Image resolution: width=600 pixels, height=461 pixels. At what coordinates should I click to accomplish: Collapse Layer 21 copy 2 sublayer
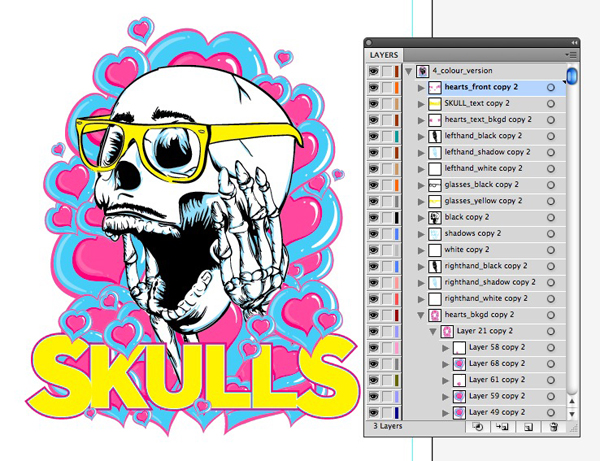(433, 331)
